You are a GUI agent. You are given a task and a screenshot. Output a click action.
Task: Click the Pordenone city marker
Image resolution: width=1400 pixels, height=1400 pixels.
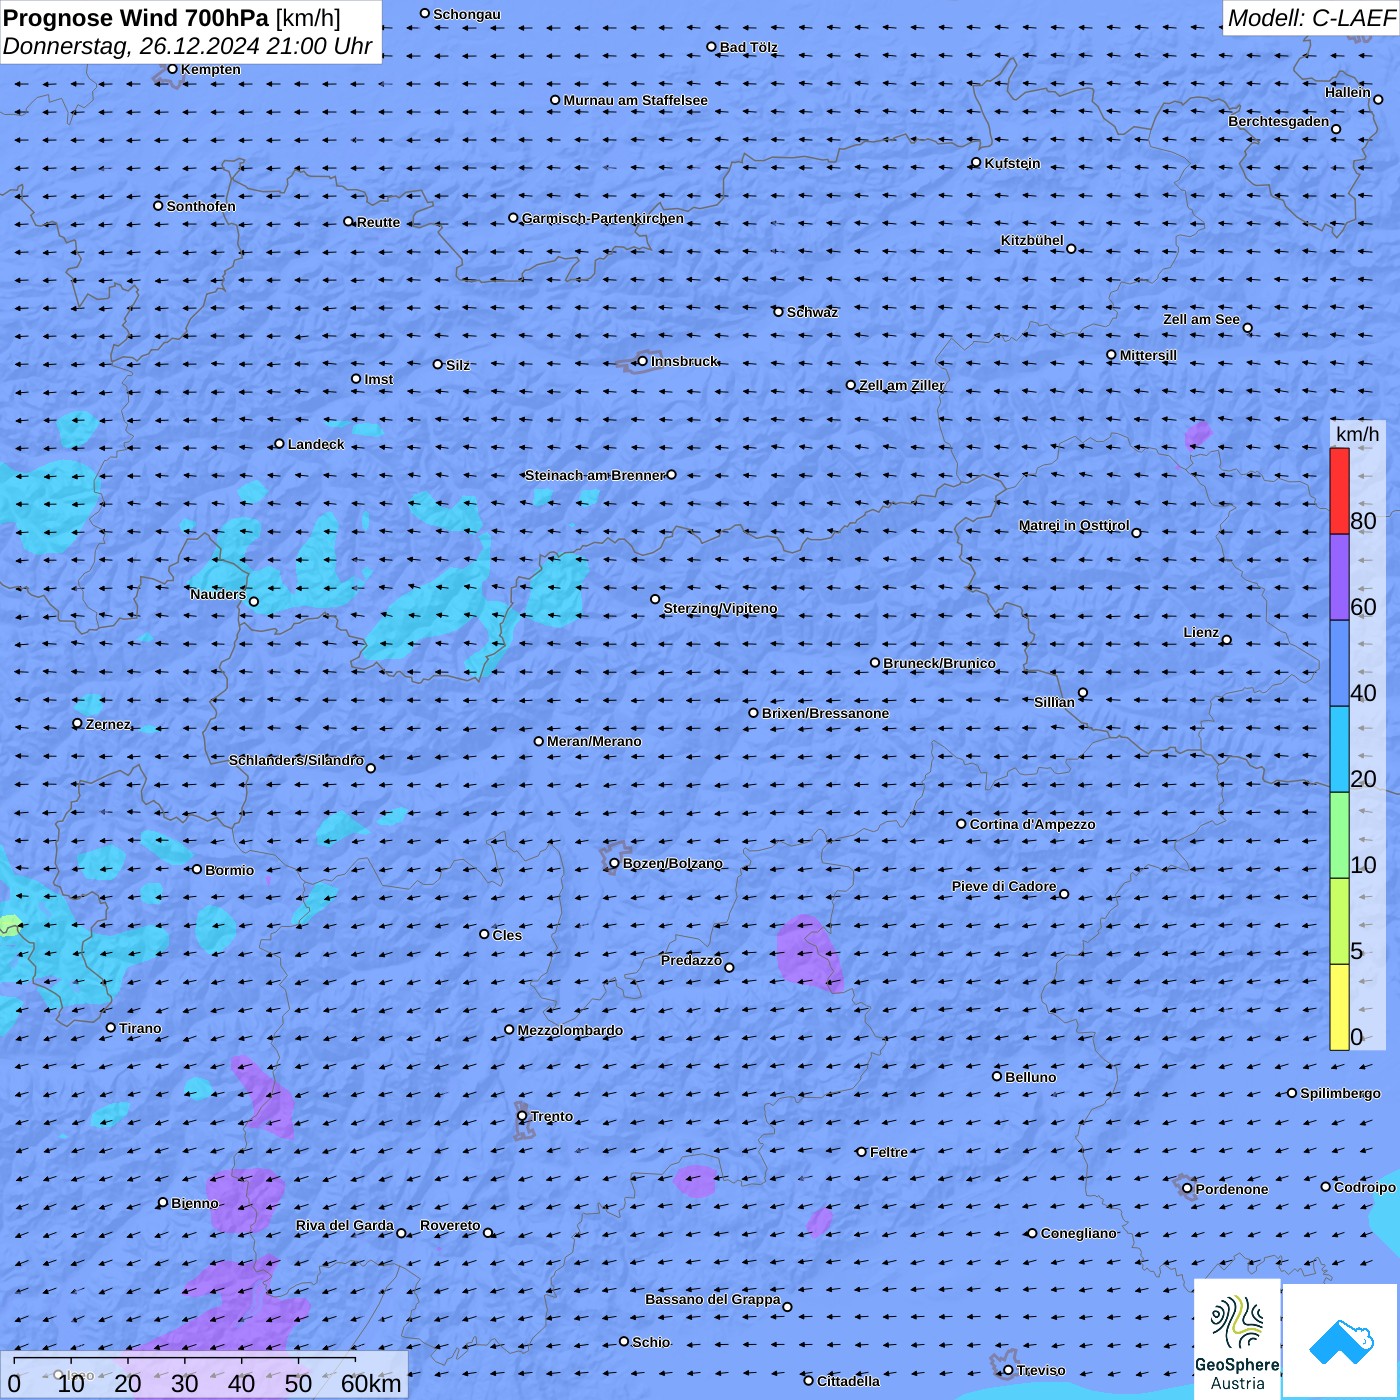tap(1187, 1188)
